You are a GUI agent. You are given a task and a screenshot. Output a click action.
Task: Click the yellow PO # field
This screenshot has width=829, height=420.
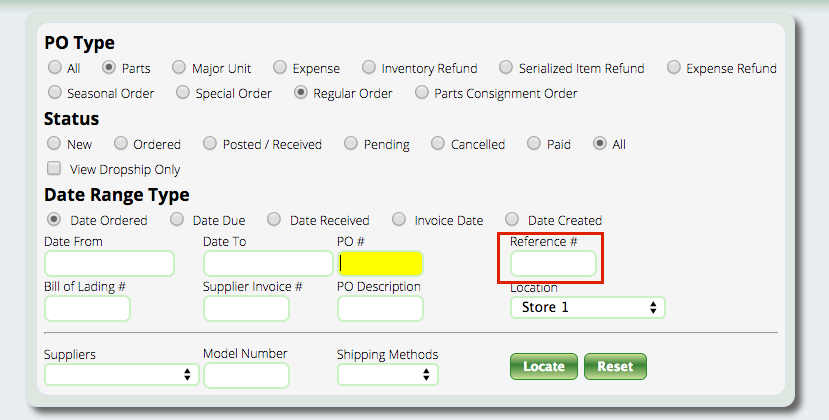380,264
